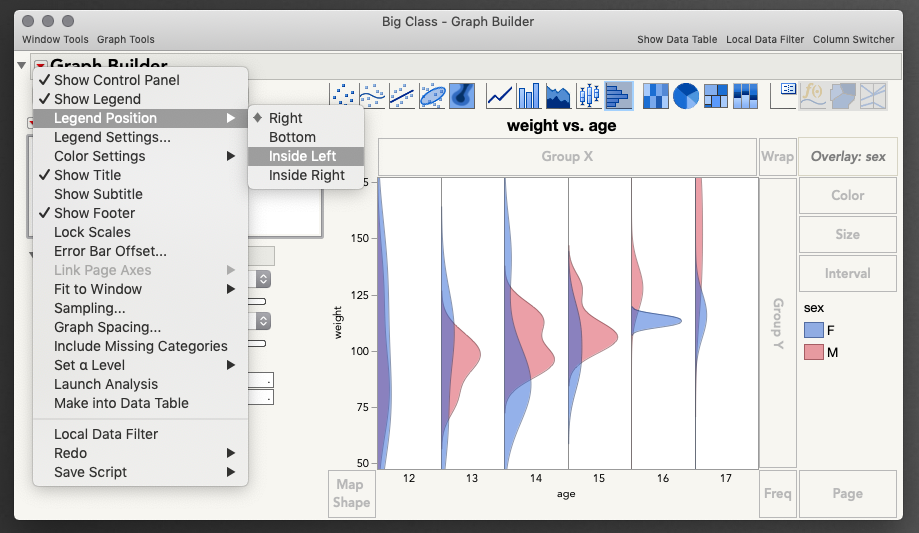Select Bottom legend position
Image resolution: width=919 pixels, height=533 pixels.
coord(306,137)
